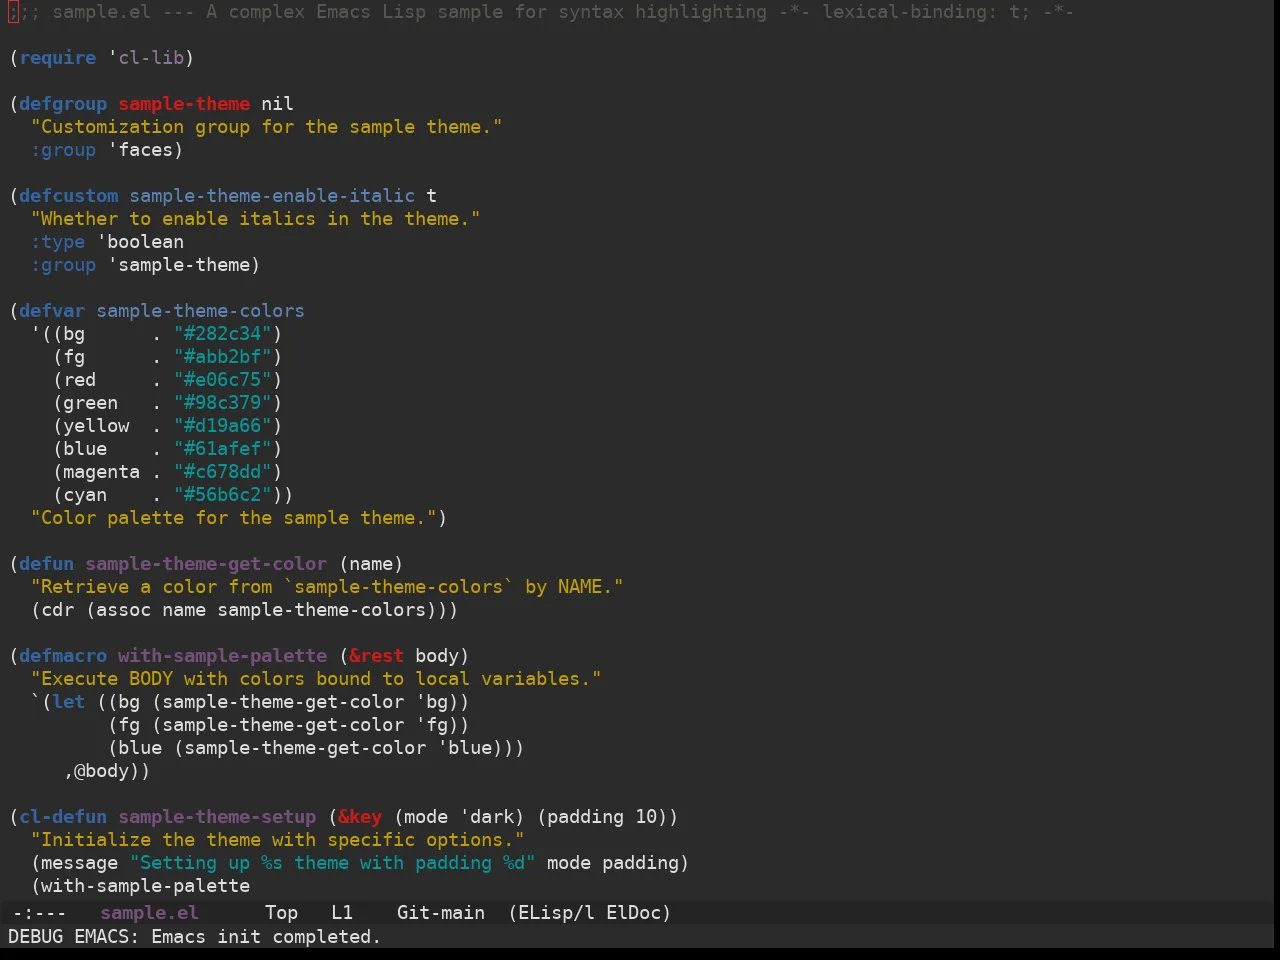Click the red sample-theme group name
This screenshot has height=960, width=1280.
[184, 104]
